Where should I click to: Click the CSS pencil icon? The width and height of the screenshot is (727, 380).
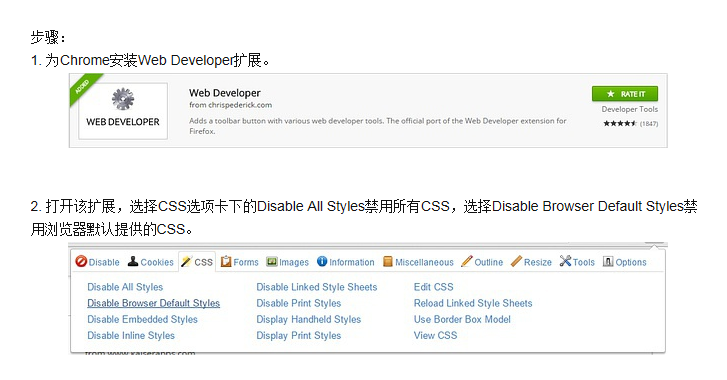[186, 261]
